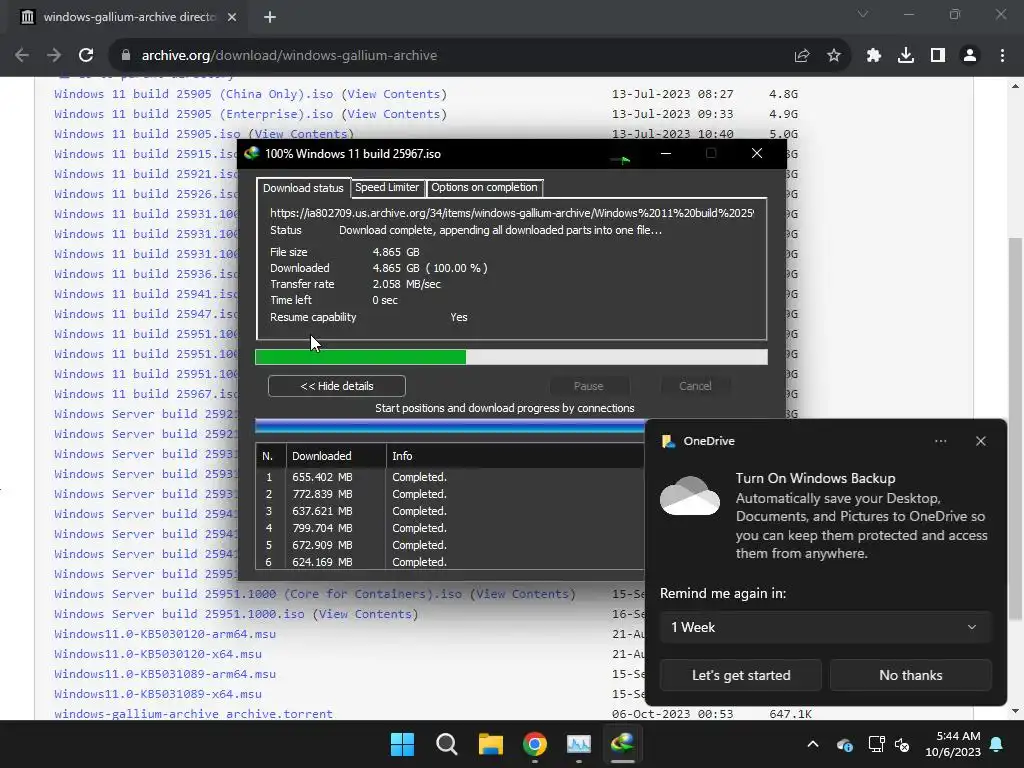Open 'Windows 11 build 25905 (China Only).iso' link
Viewport: 1024px width, 768px height.
[193, 94]
